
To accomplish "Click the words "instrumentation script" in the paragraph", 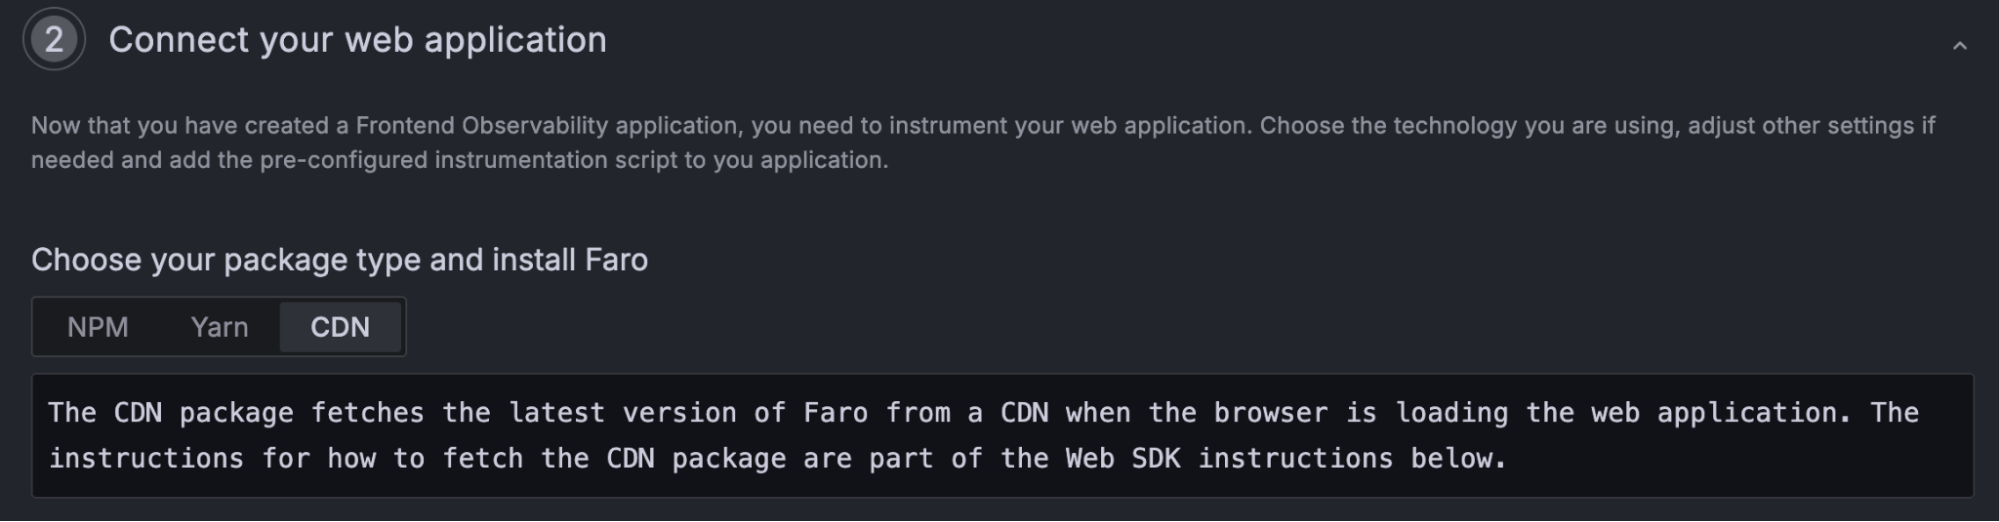I will tap(555, 160).
